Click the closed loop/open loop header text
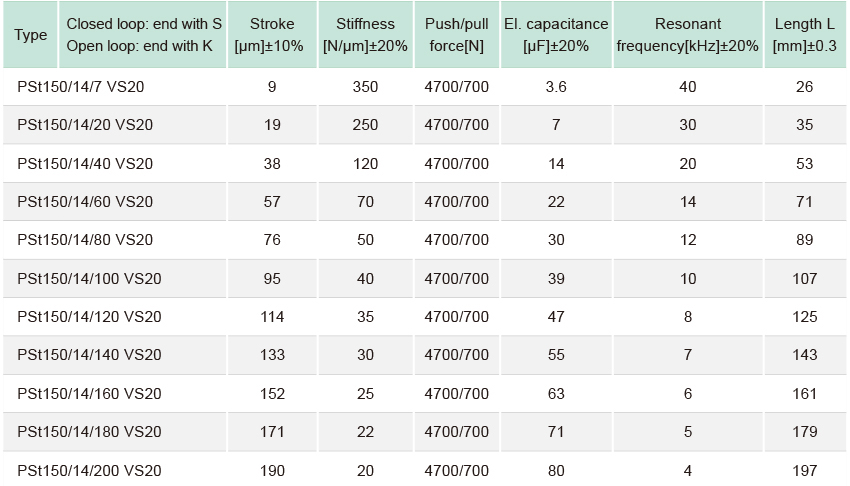 (144, 35)
